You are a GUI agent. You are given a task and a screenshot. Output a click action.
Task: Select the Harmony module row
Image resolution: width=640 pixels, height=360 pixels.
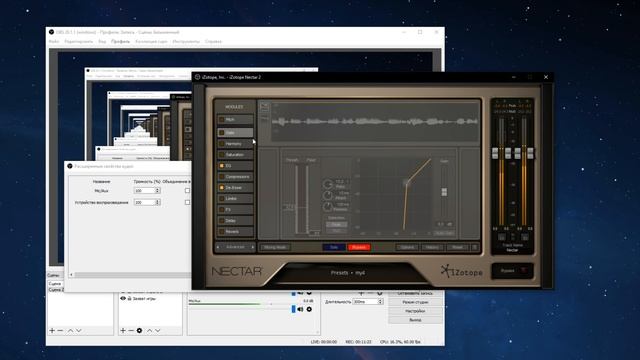(235, 144)
